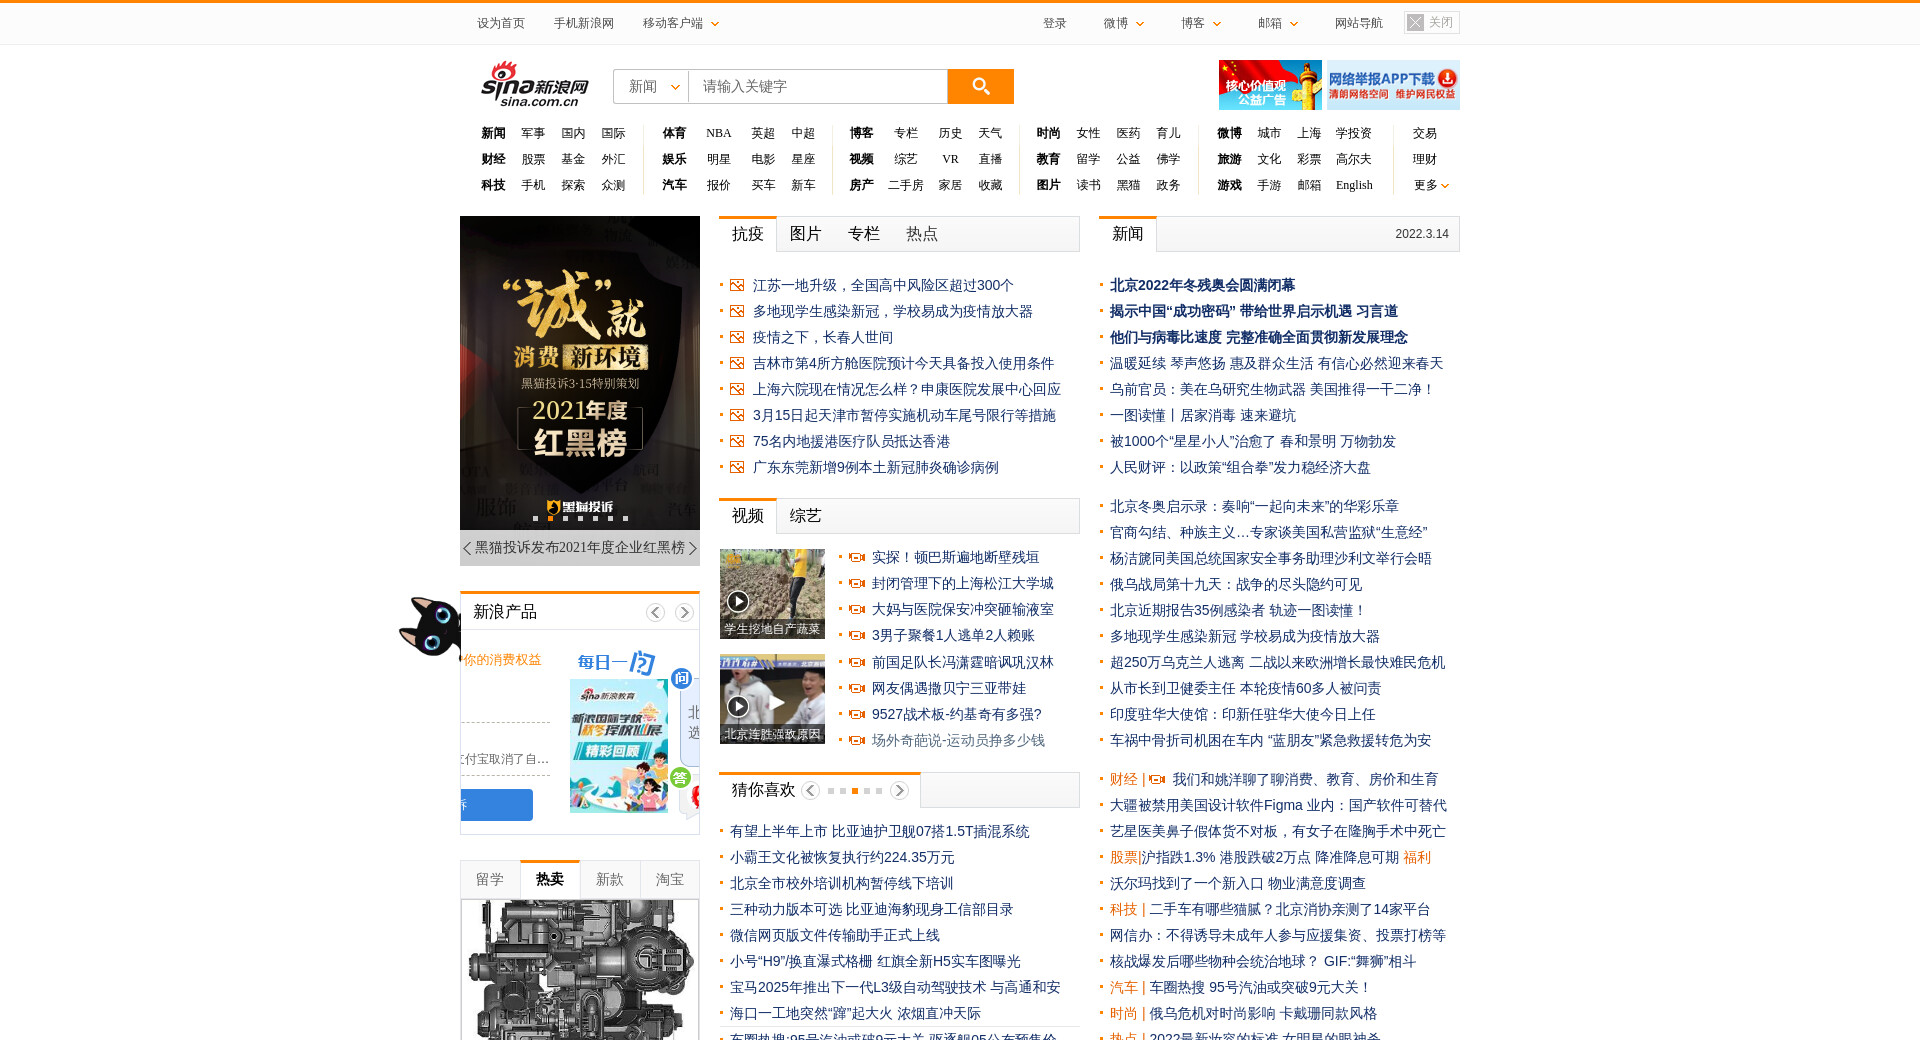This screenshot has width=1920, height=1040.
Task: Open the Sina logo homepage link
Action: pos(535,84)
